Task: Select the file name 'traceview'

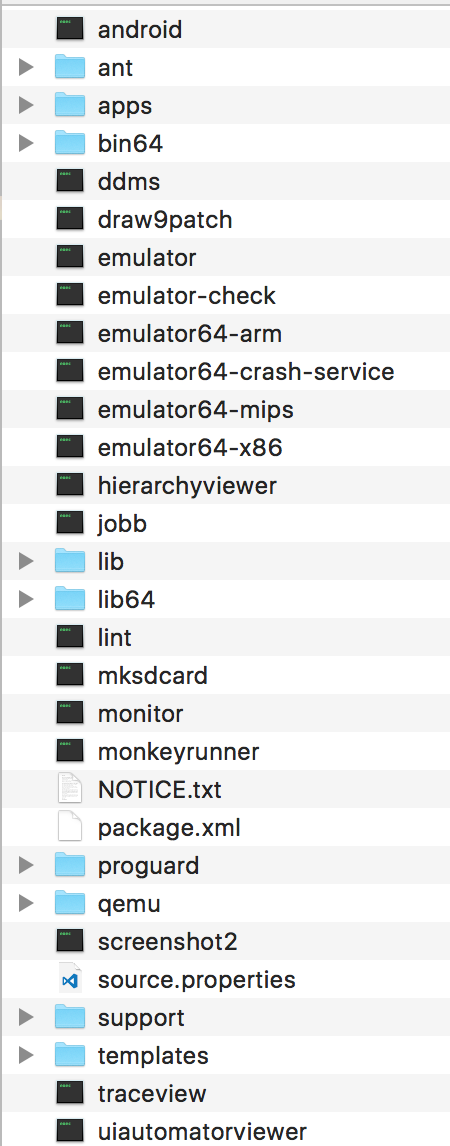Action: tap(152, 1094)
